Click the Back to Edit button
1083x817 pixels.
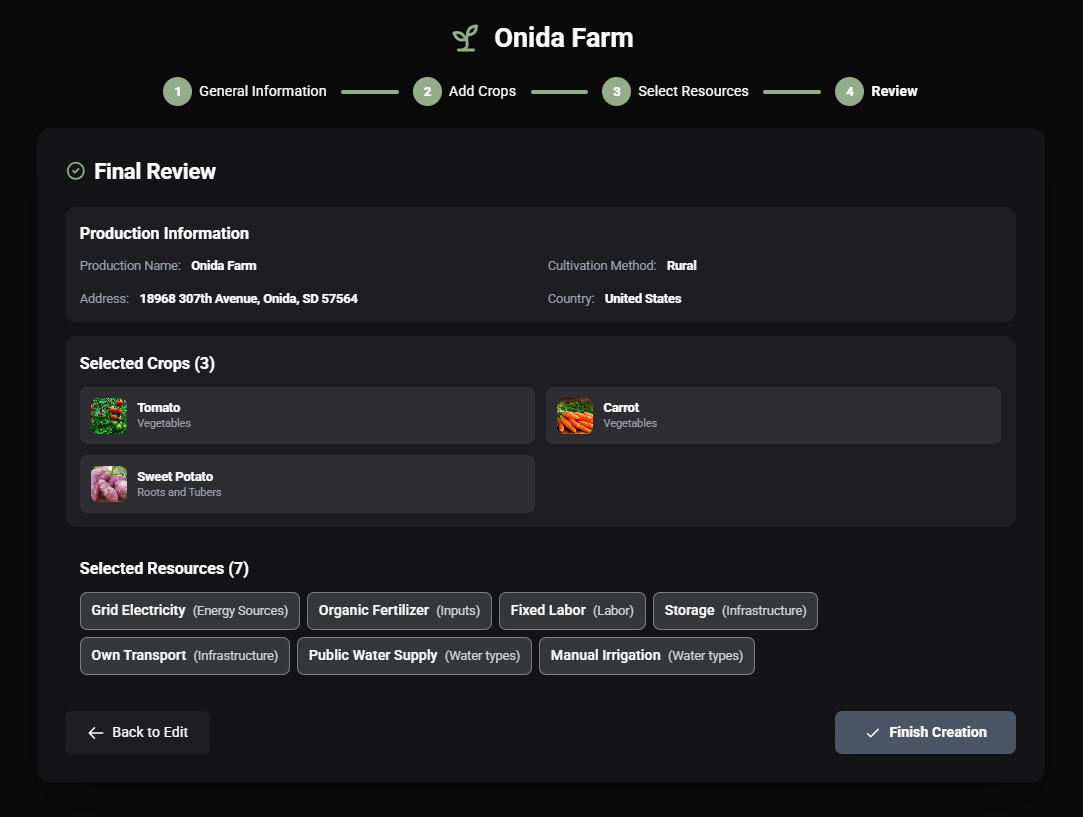pyautogui.click(x=137, y=732)
